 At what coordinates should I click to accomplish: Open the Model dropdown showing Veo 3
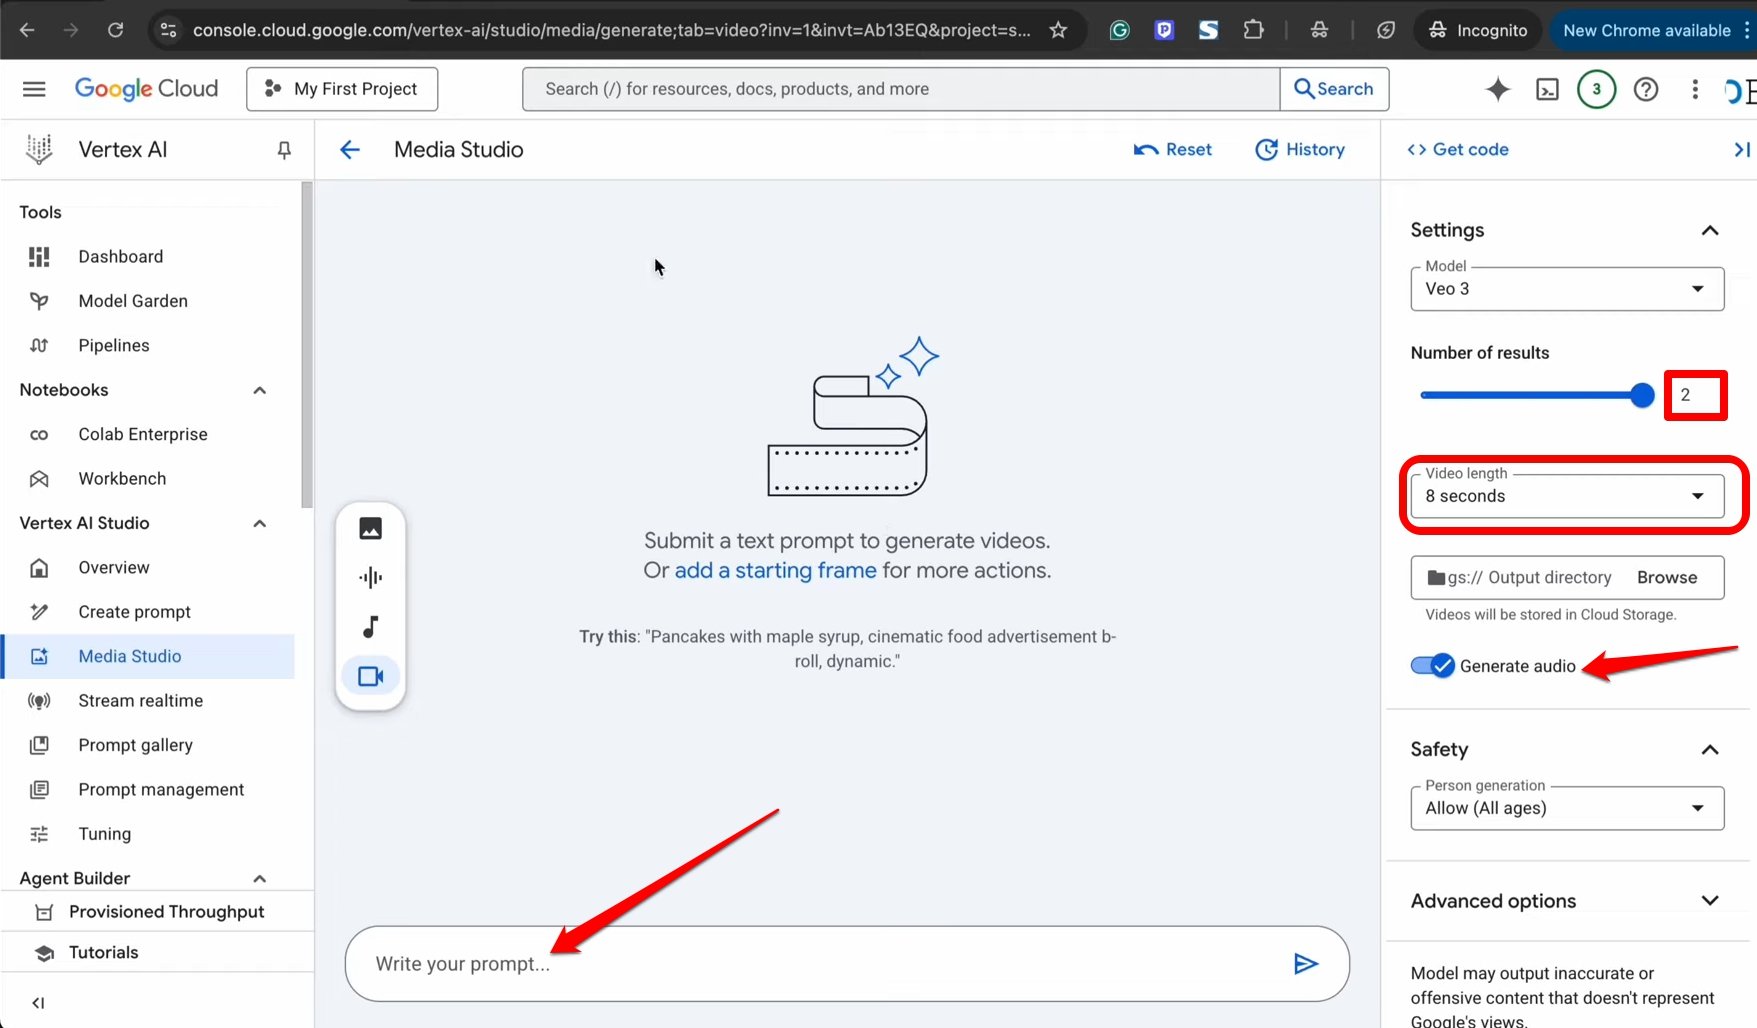(1567, 289)
